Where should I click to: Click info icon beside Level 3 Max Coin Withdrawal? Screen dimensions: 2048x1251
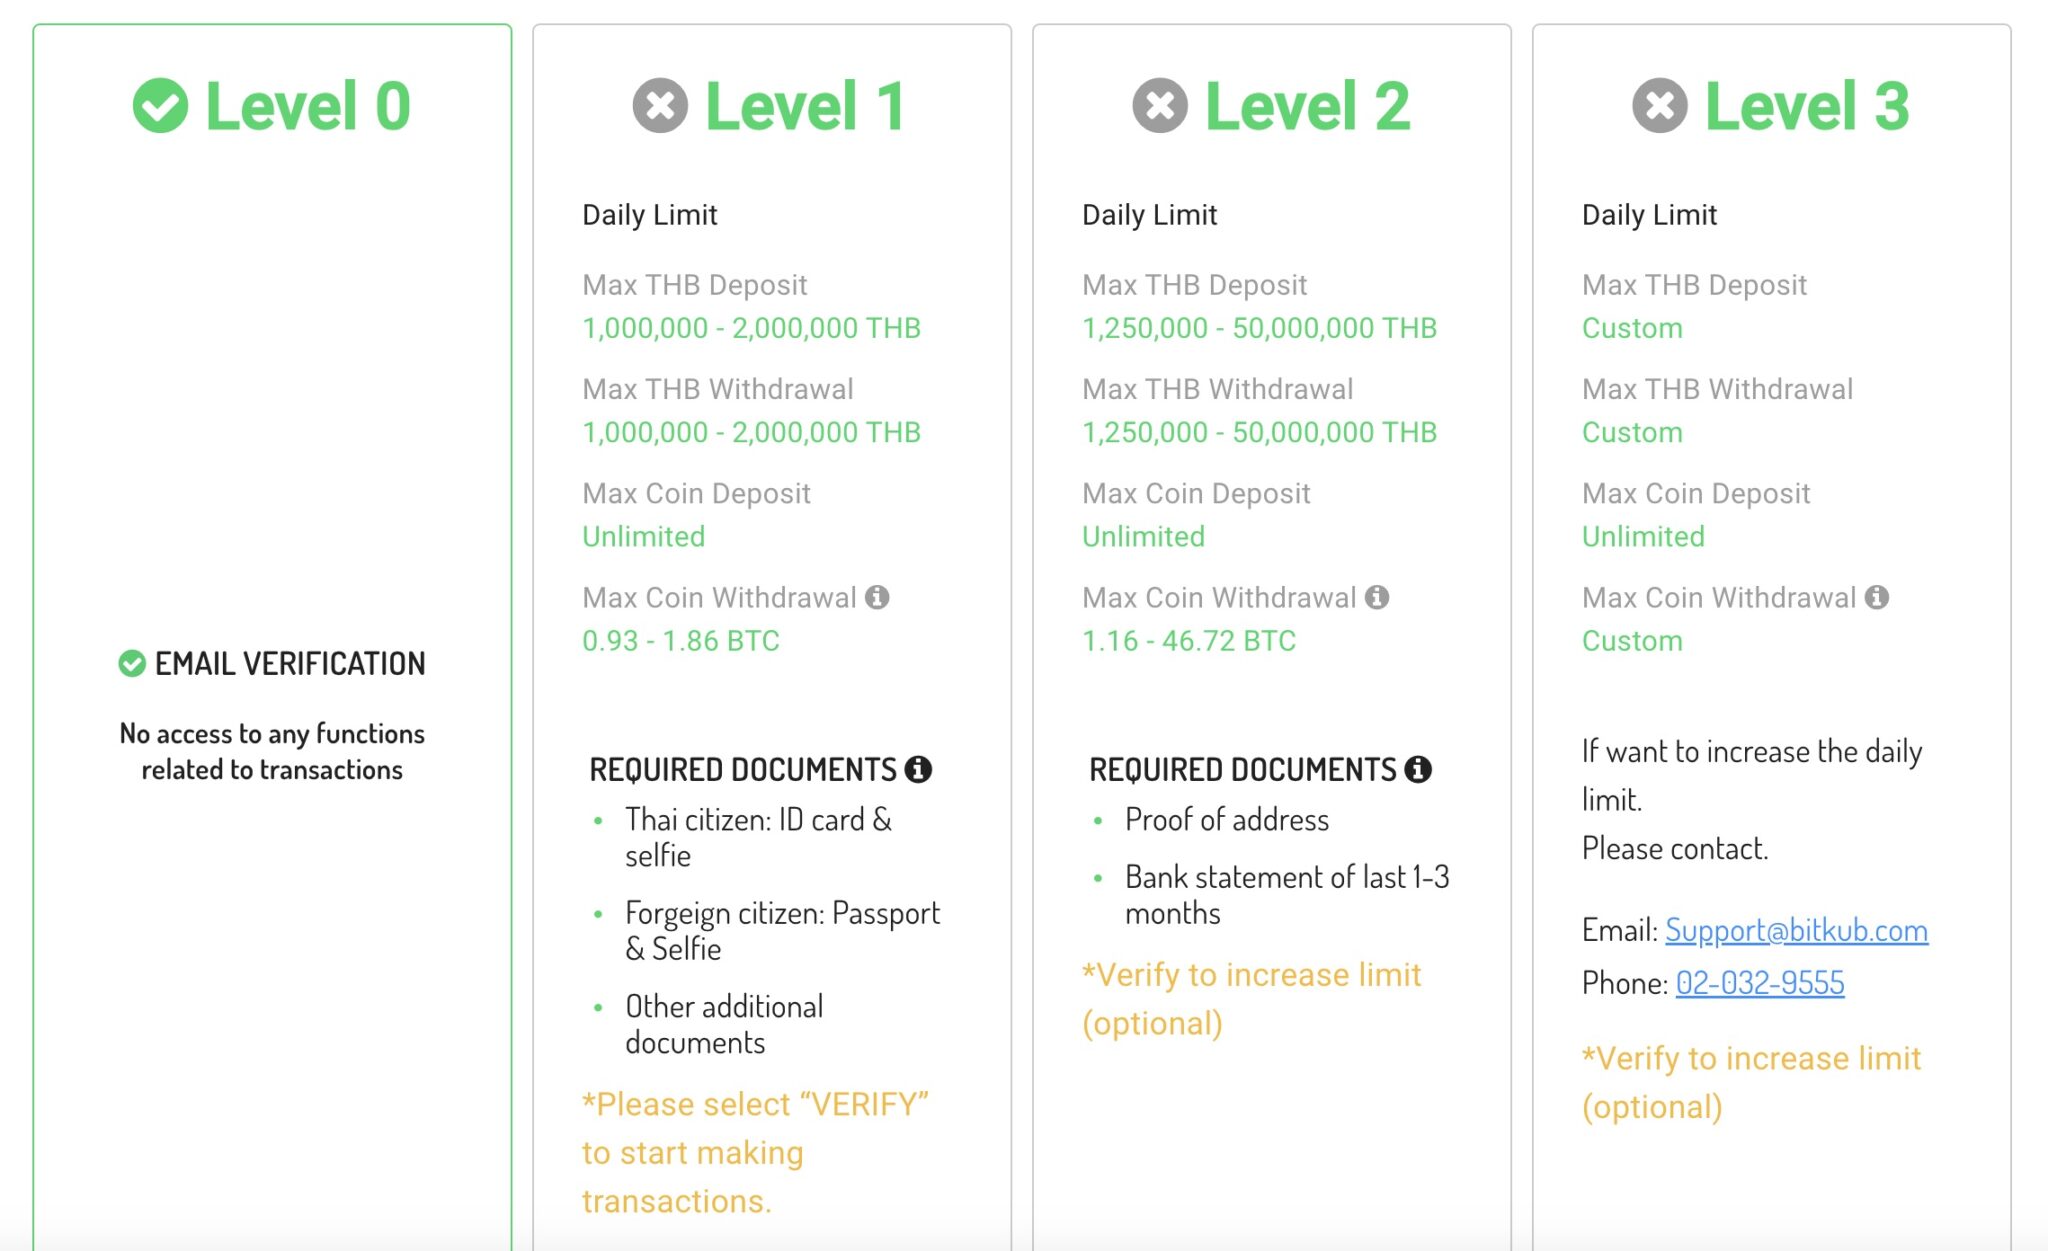pos(1877,597)
